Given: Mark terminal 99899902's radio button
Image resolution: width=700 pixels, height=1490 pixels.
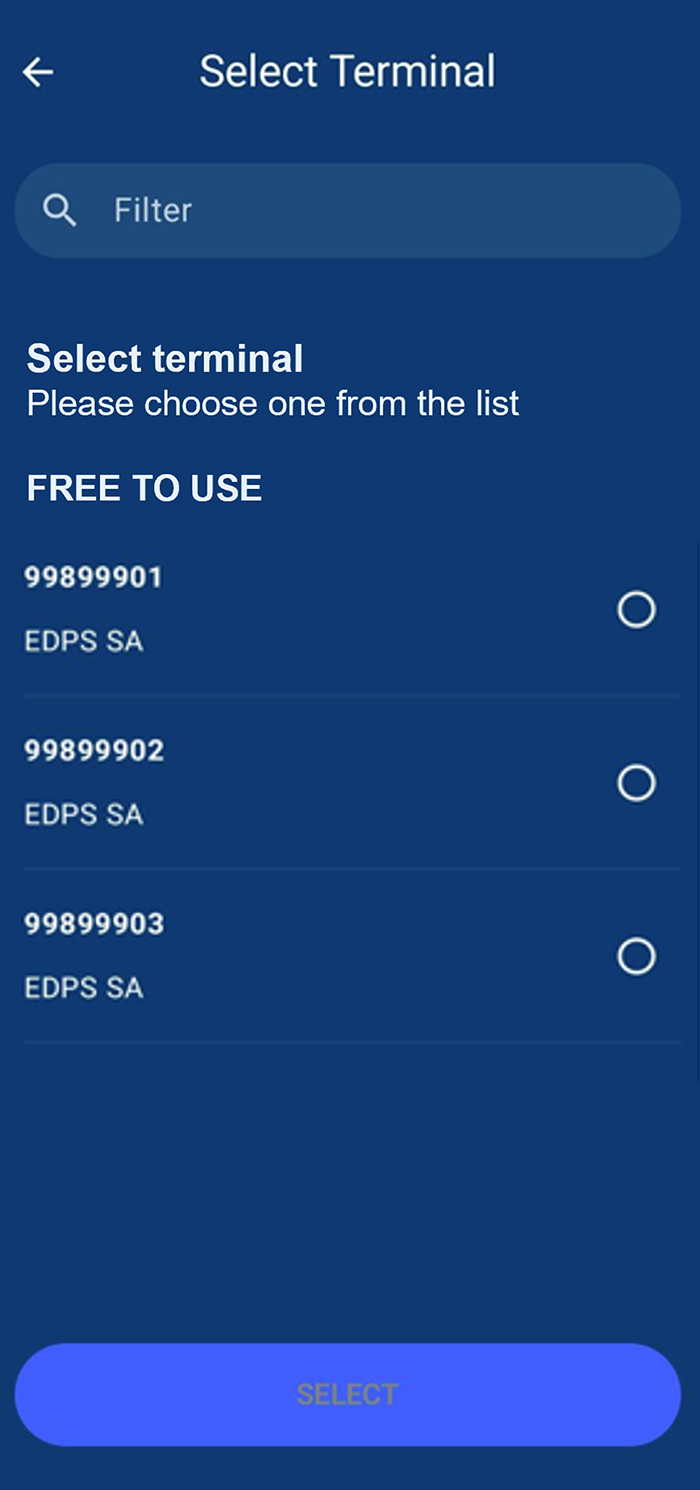Looking at the screenshot, I should [636, 782].
